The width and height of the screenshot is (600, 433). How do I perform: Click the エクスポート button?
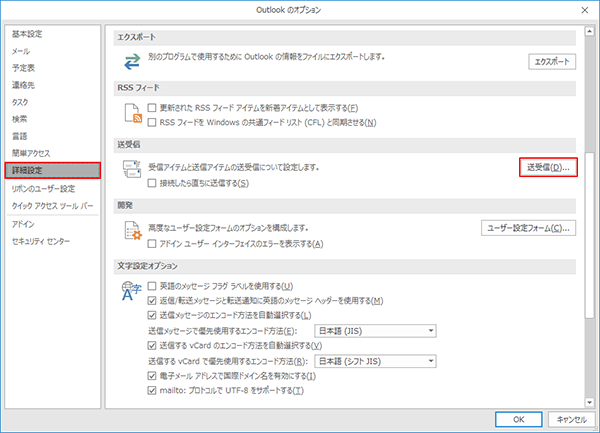pos(552,62)
